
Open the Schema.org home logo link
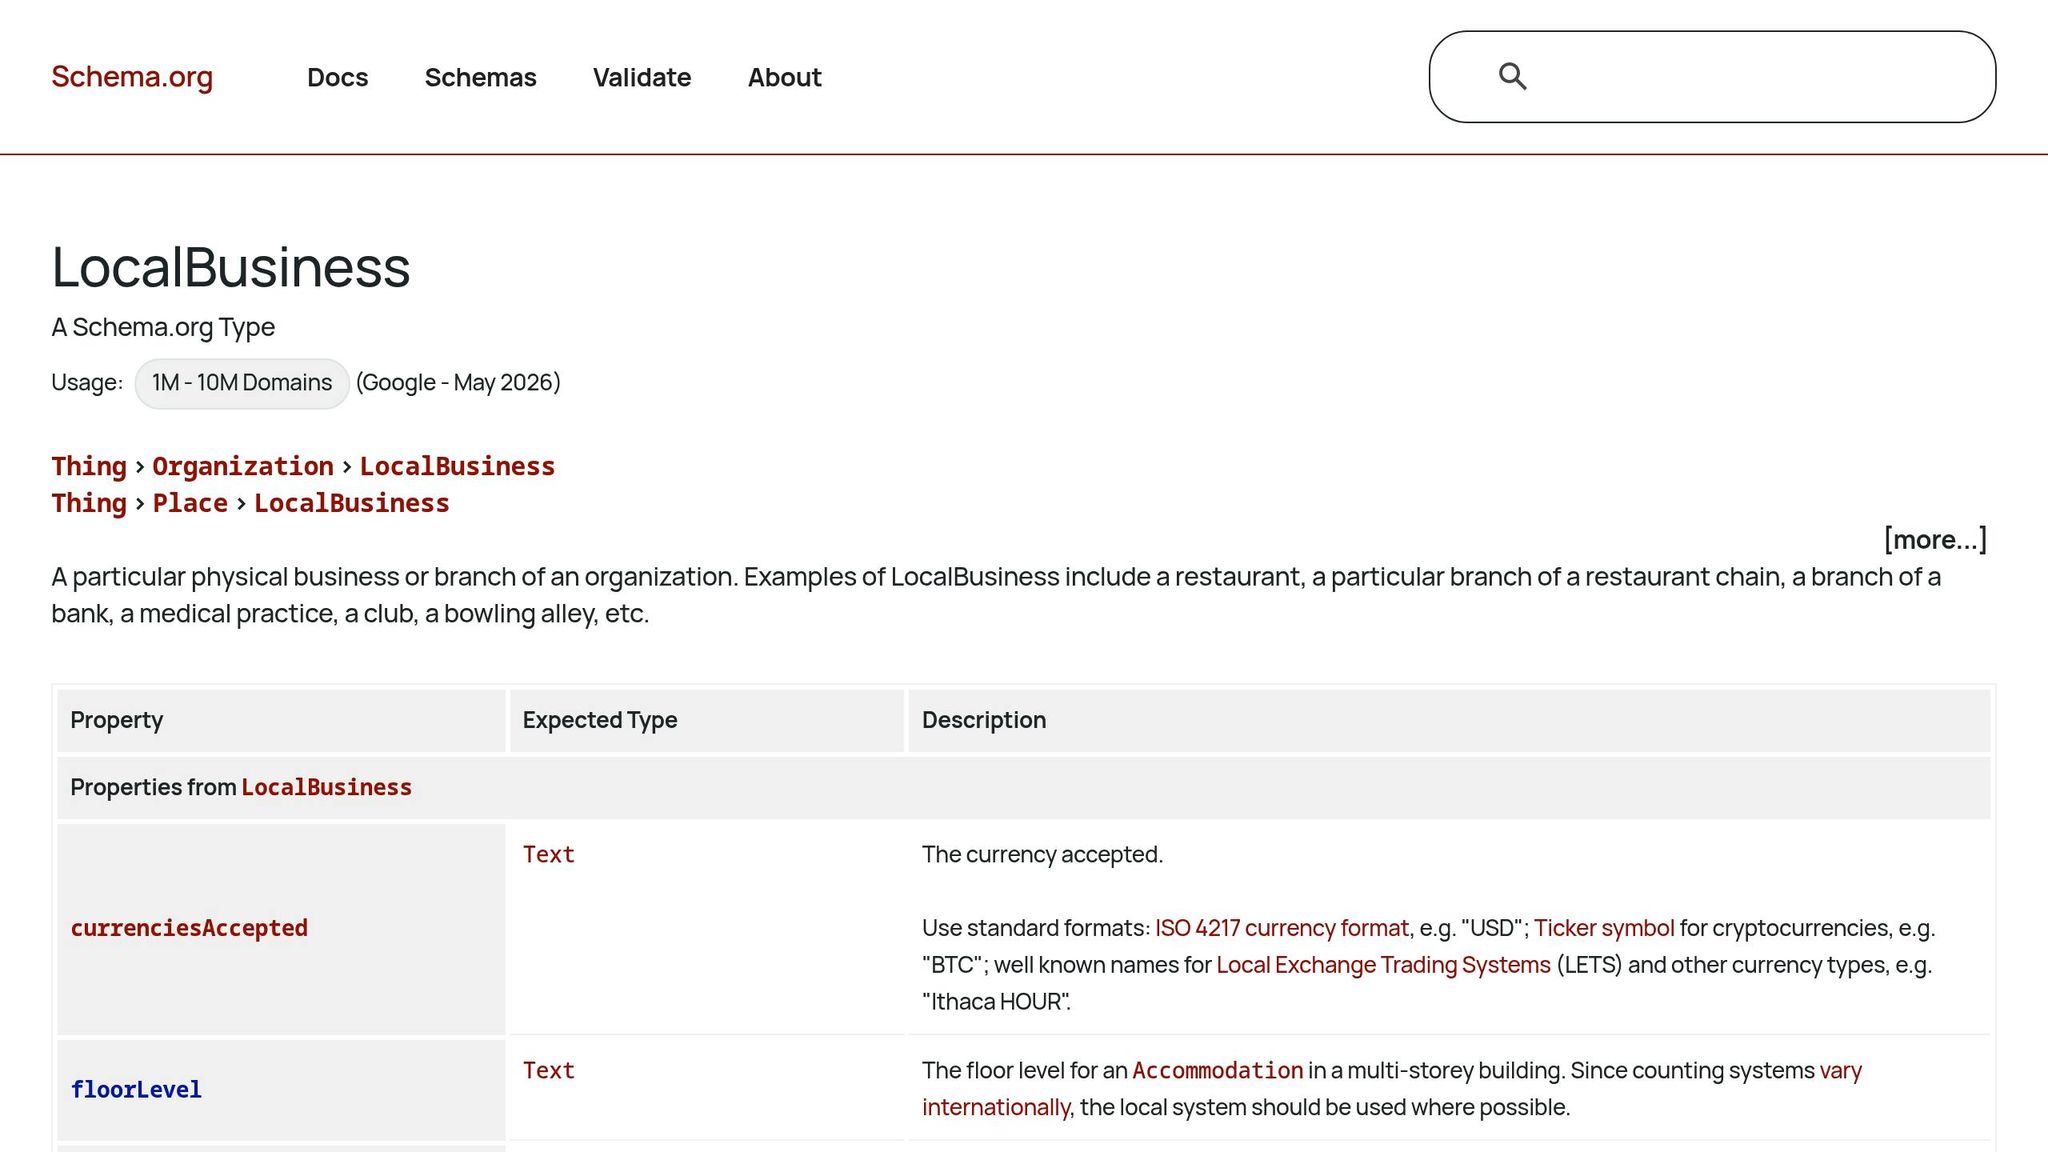click(x=132, y=77)
